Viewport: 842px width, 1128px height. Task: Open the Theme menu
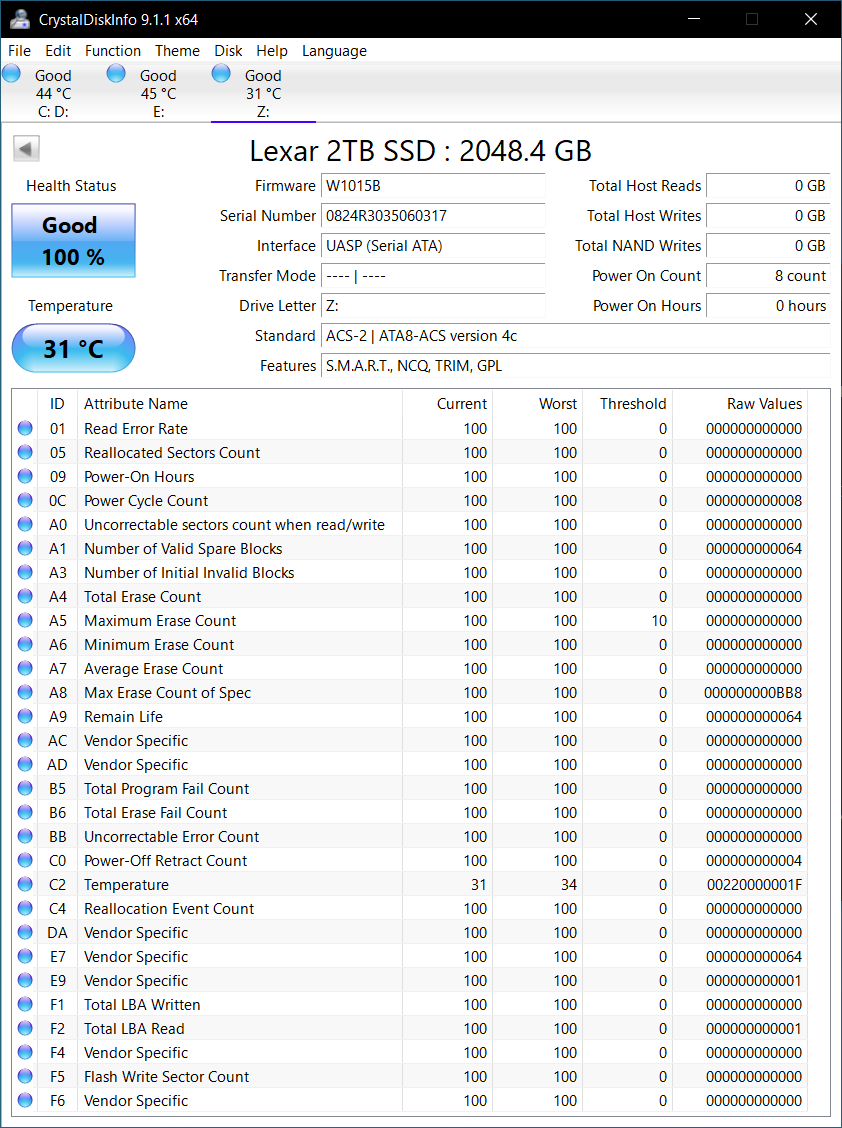click(x=177, y=51)
